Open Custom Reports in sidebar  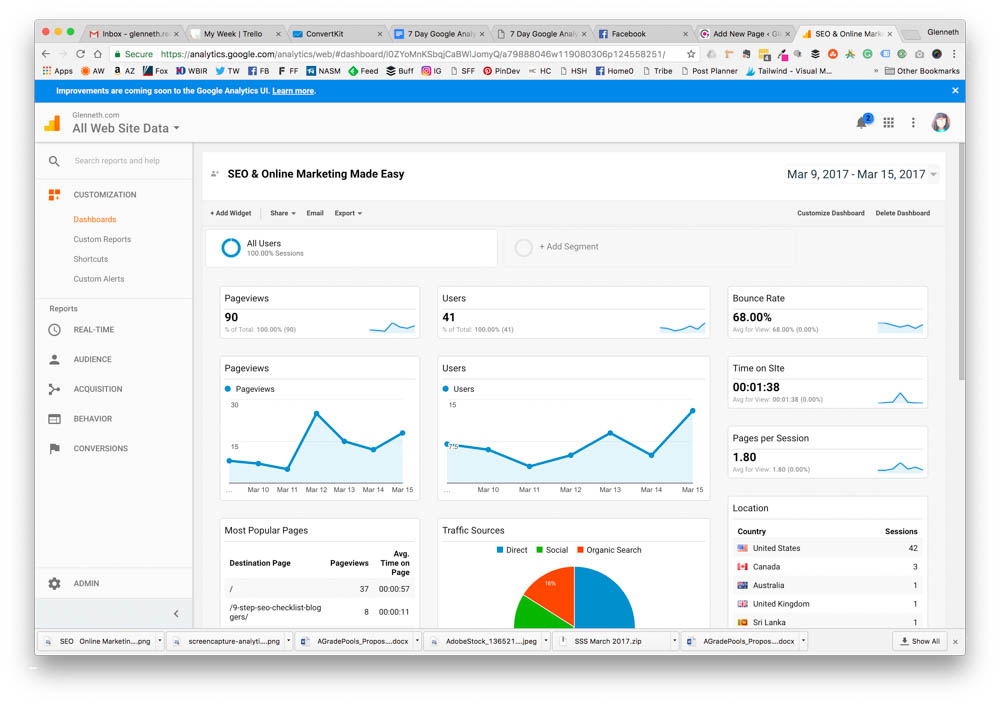[x=102, y=239]
